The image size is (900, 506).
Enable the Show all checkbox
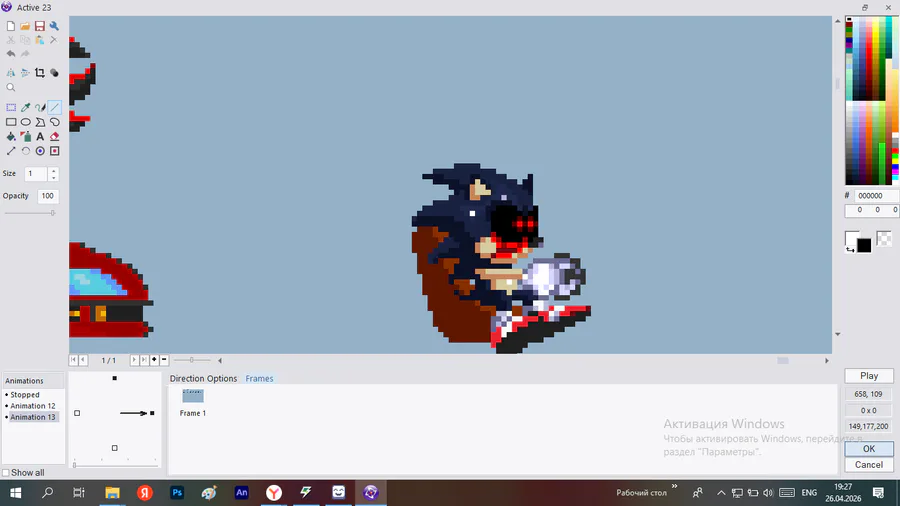[x=6, y=473]
